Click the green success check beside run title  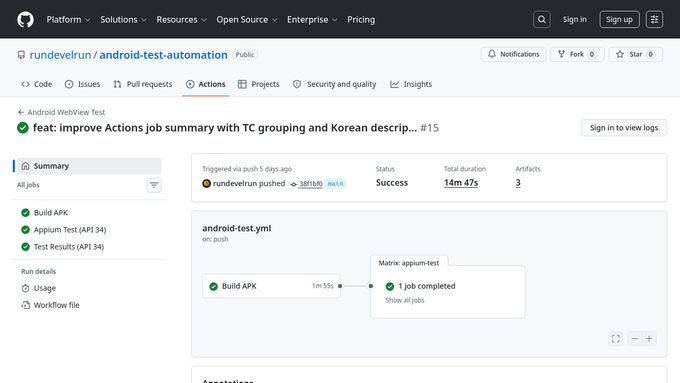(x=23, y=128)
